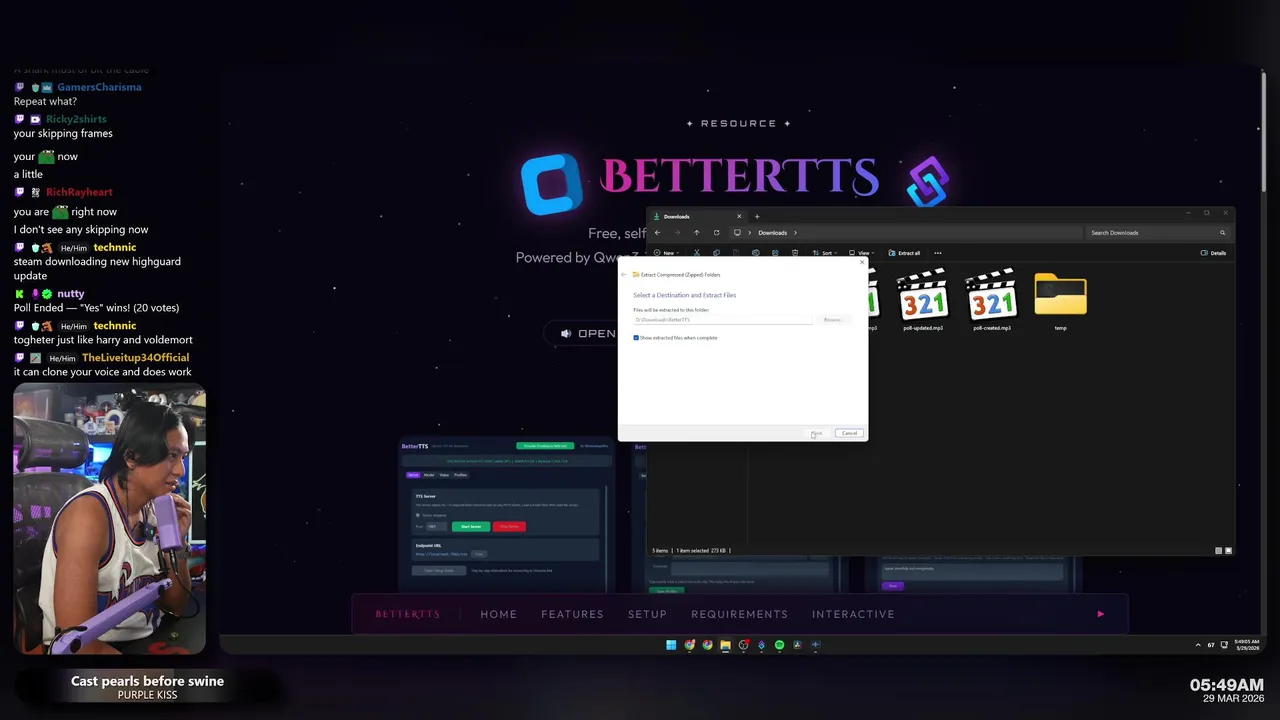Image resolution: width=1280 pixels, height=720 pixels.
Task: Copy the selected file in Explorer
Action: pyautogui.click(x=716, y=253)
